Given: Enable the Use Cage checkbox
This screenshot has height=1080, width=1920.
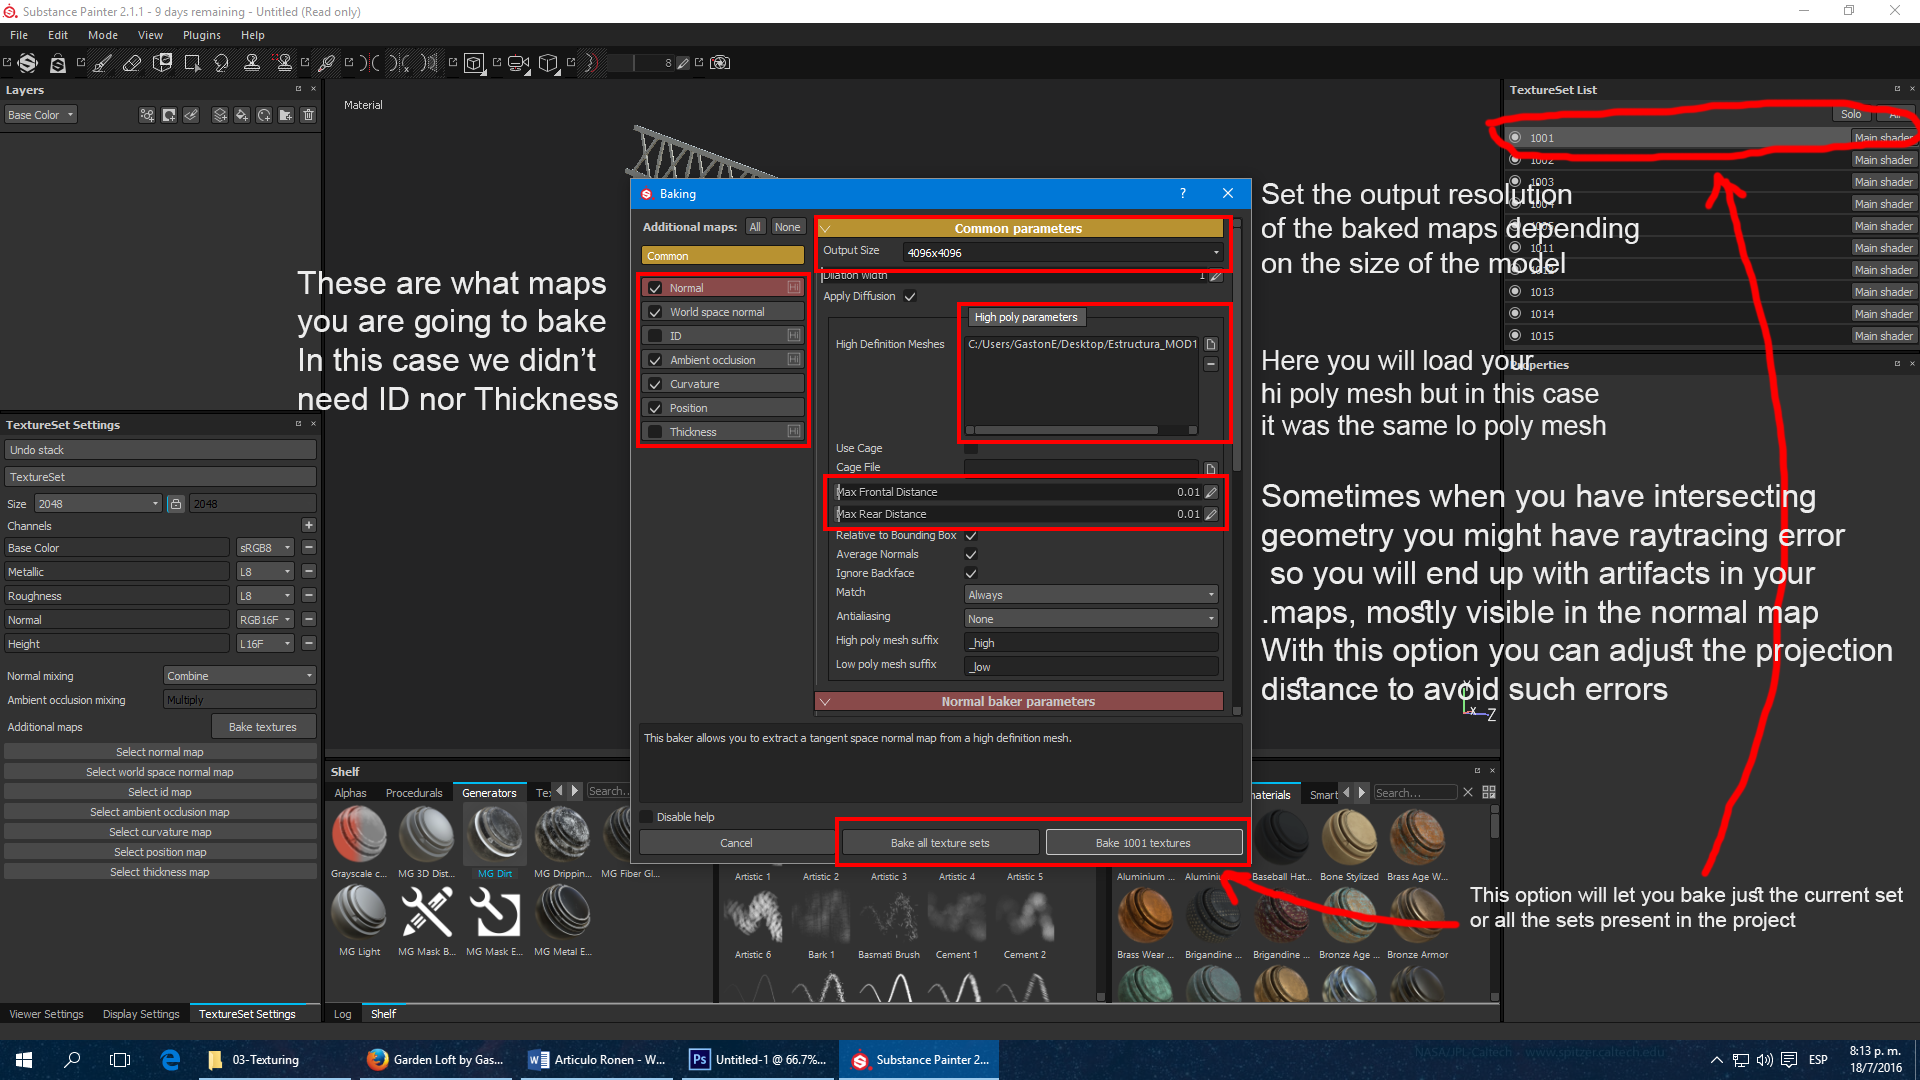Looking at the screenshot, I should point(971,448).
